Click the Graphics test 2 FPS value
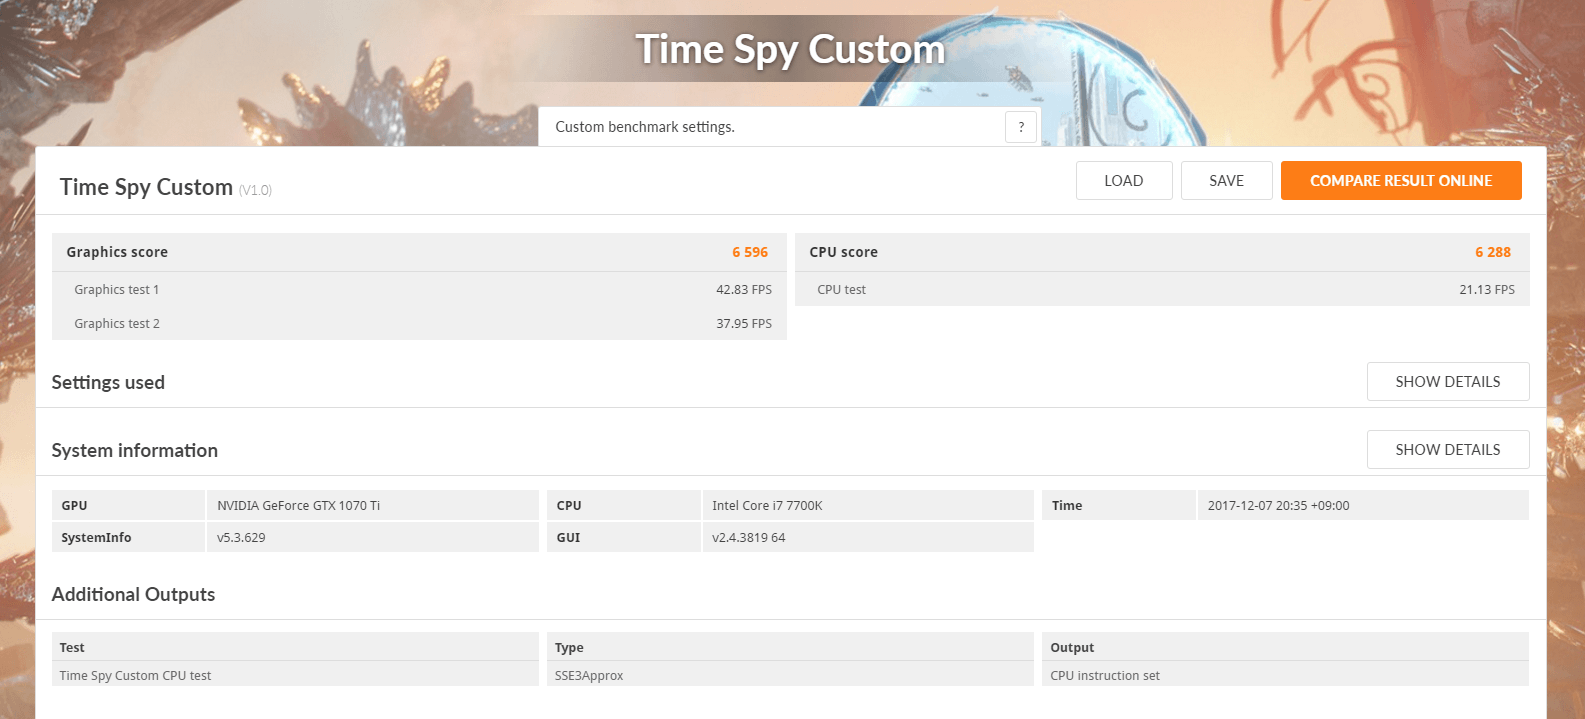 coord(743,324)
